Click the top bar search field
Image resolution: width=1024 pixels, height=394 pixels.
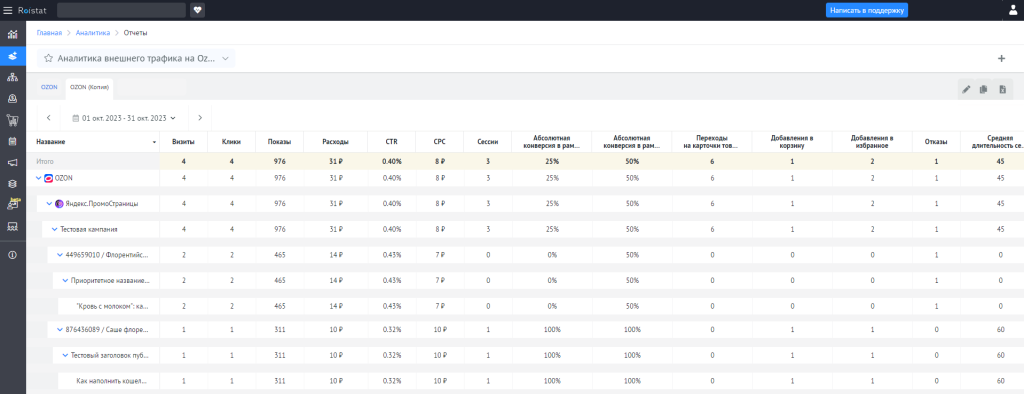[121, 10]
